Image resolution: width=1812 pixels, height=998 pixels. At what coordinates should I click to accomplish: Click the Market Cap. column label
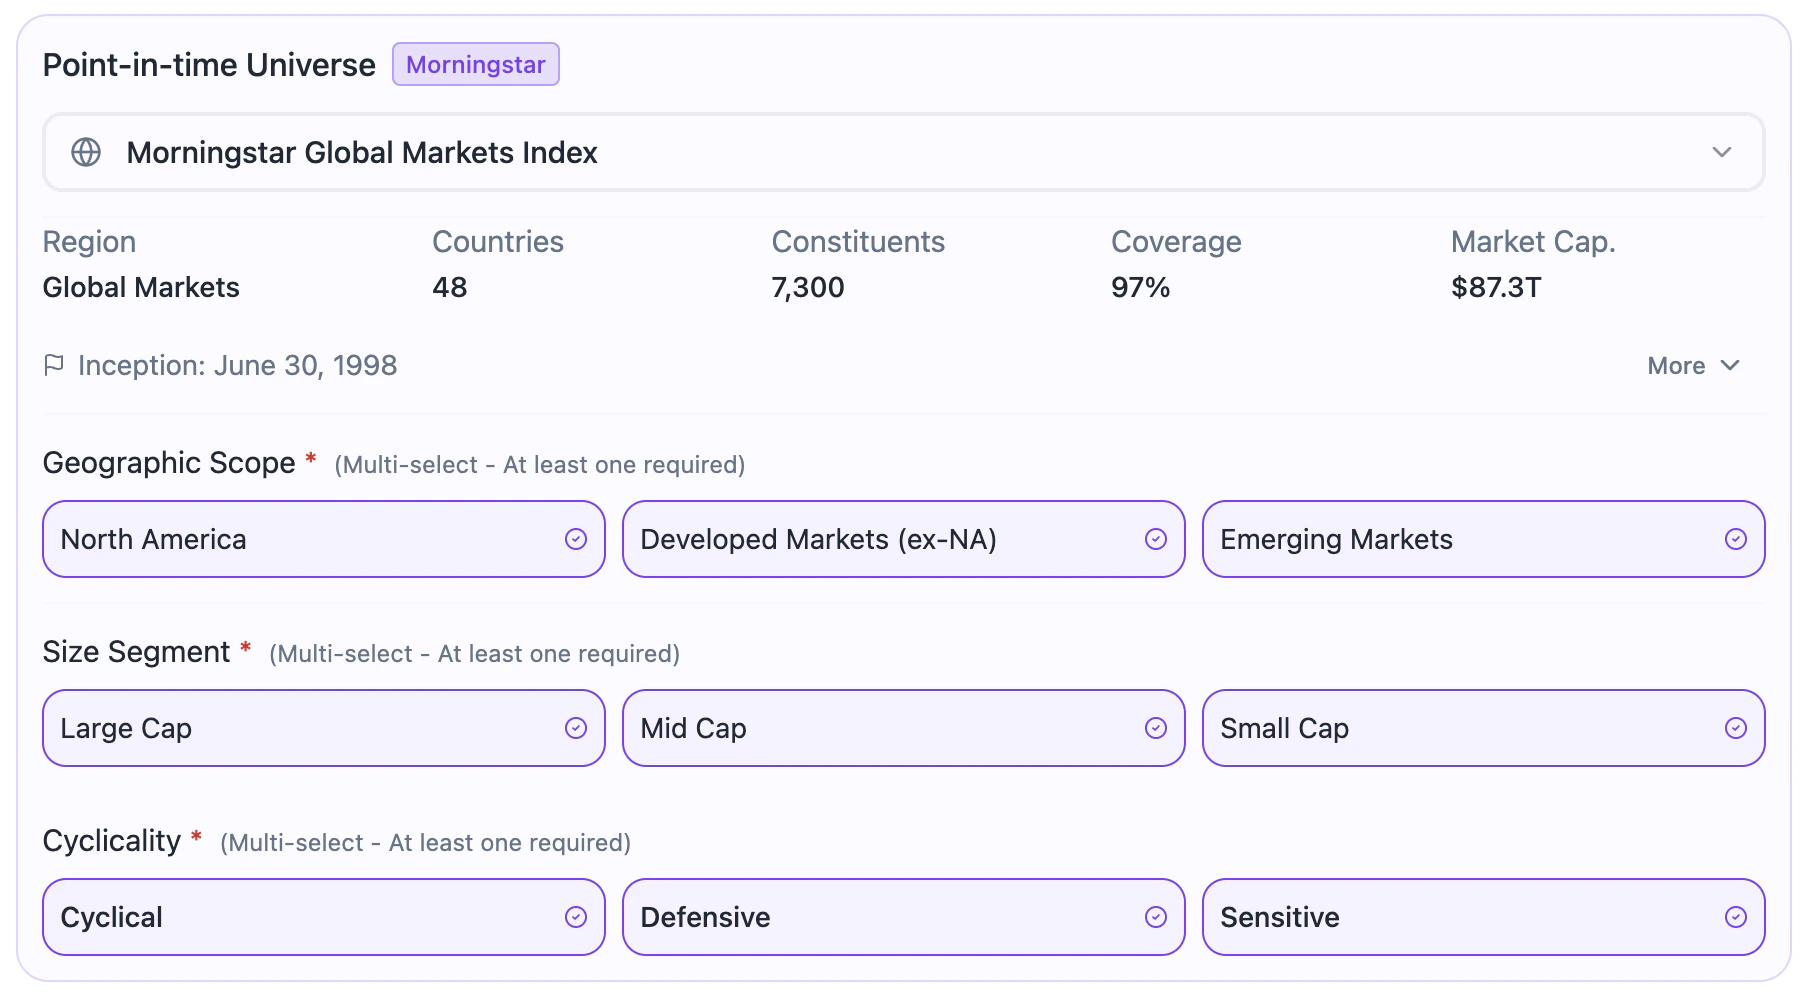click(1533, 242)
